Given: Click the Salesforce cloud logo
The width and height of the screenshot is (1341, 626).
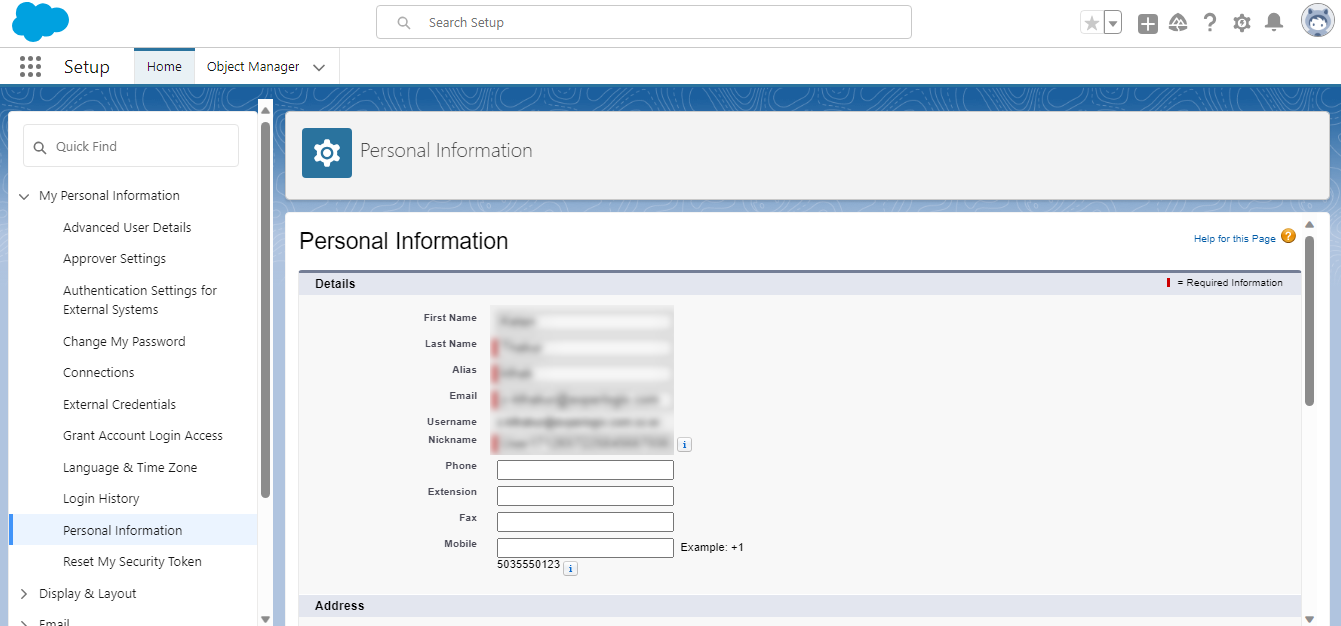Looking at the screenshot, I should point(41,22).
